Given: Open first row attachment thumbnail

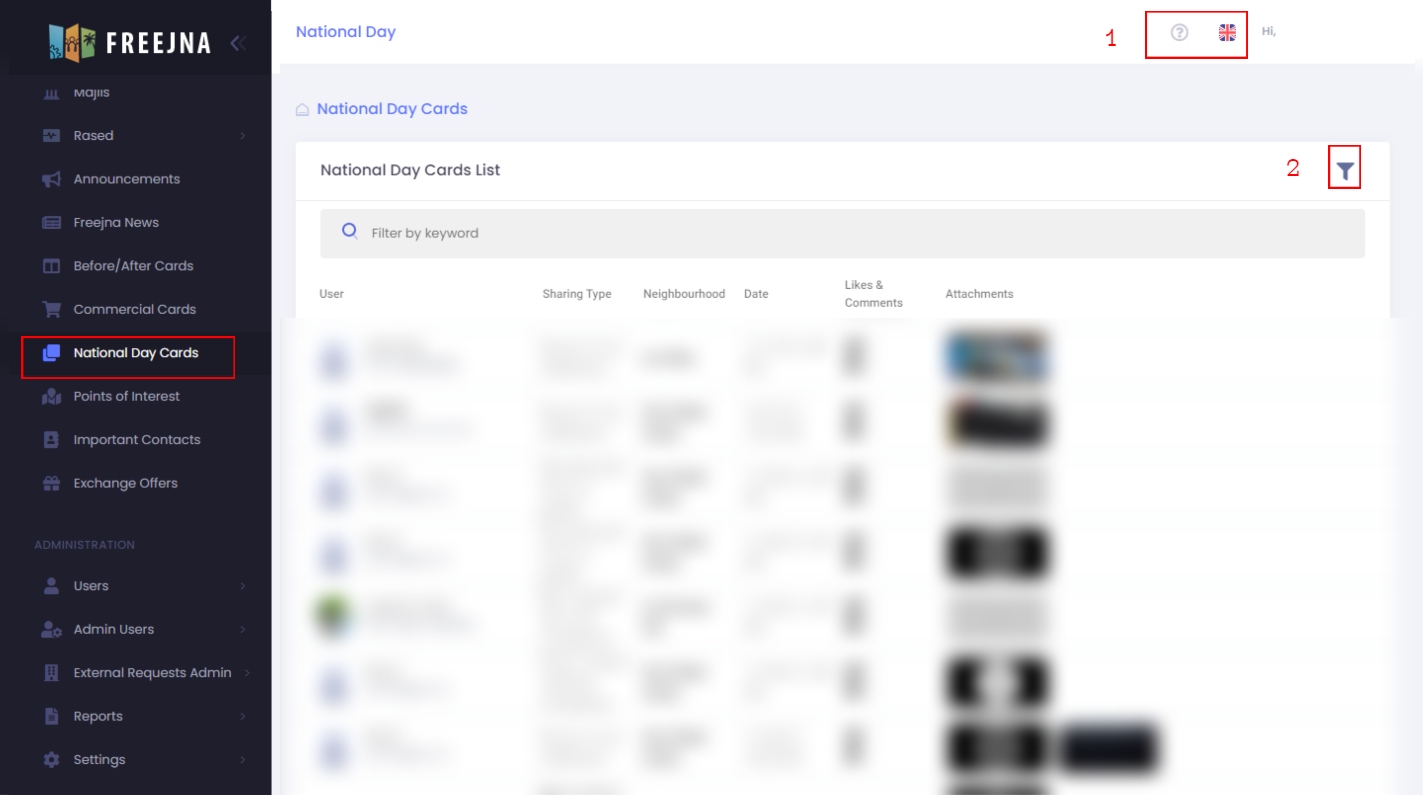Looking at the screenshot, I should 996,358.
